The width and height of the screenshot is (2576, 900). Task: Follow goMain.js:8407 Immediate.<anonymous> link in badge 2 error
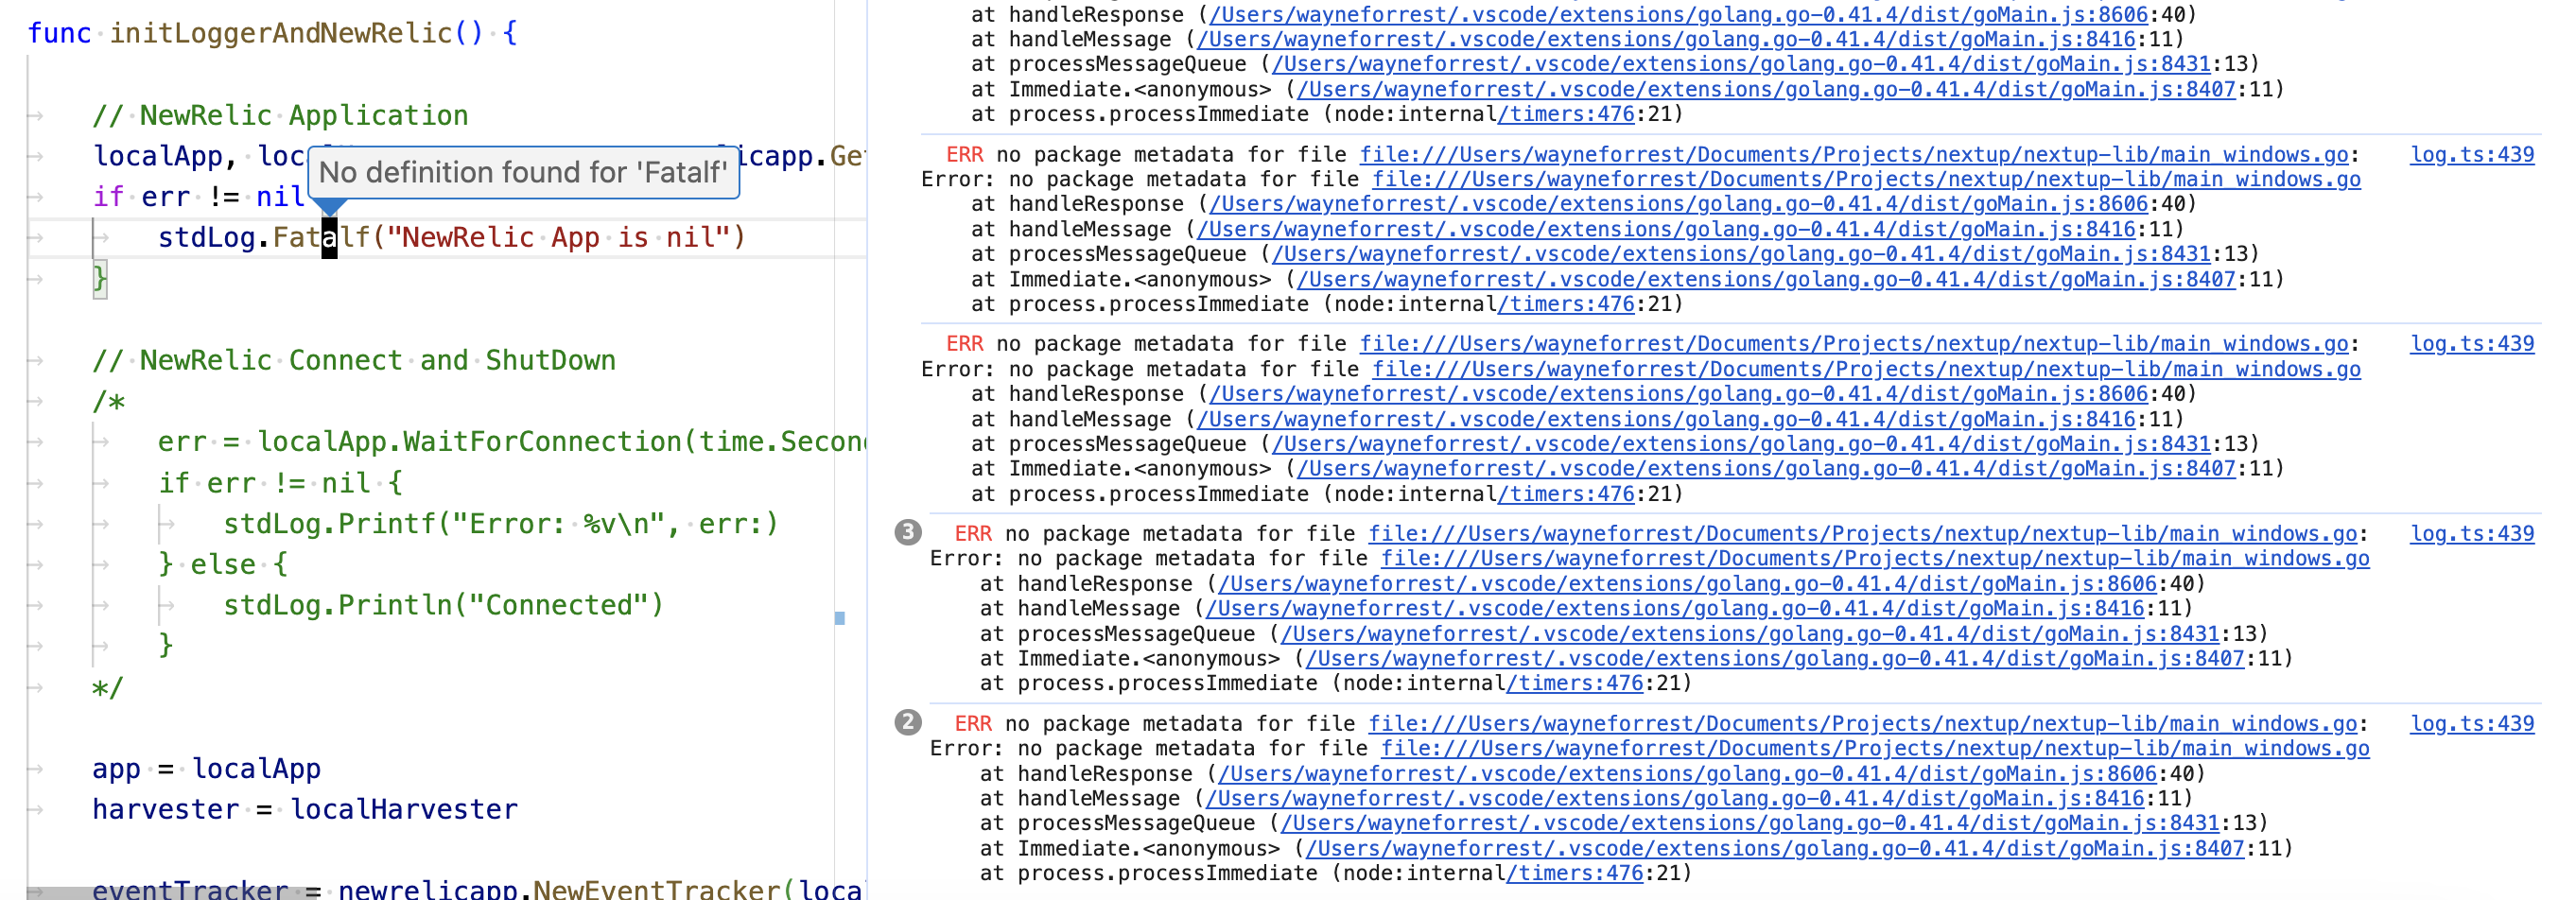tap(1774, 848)
